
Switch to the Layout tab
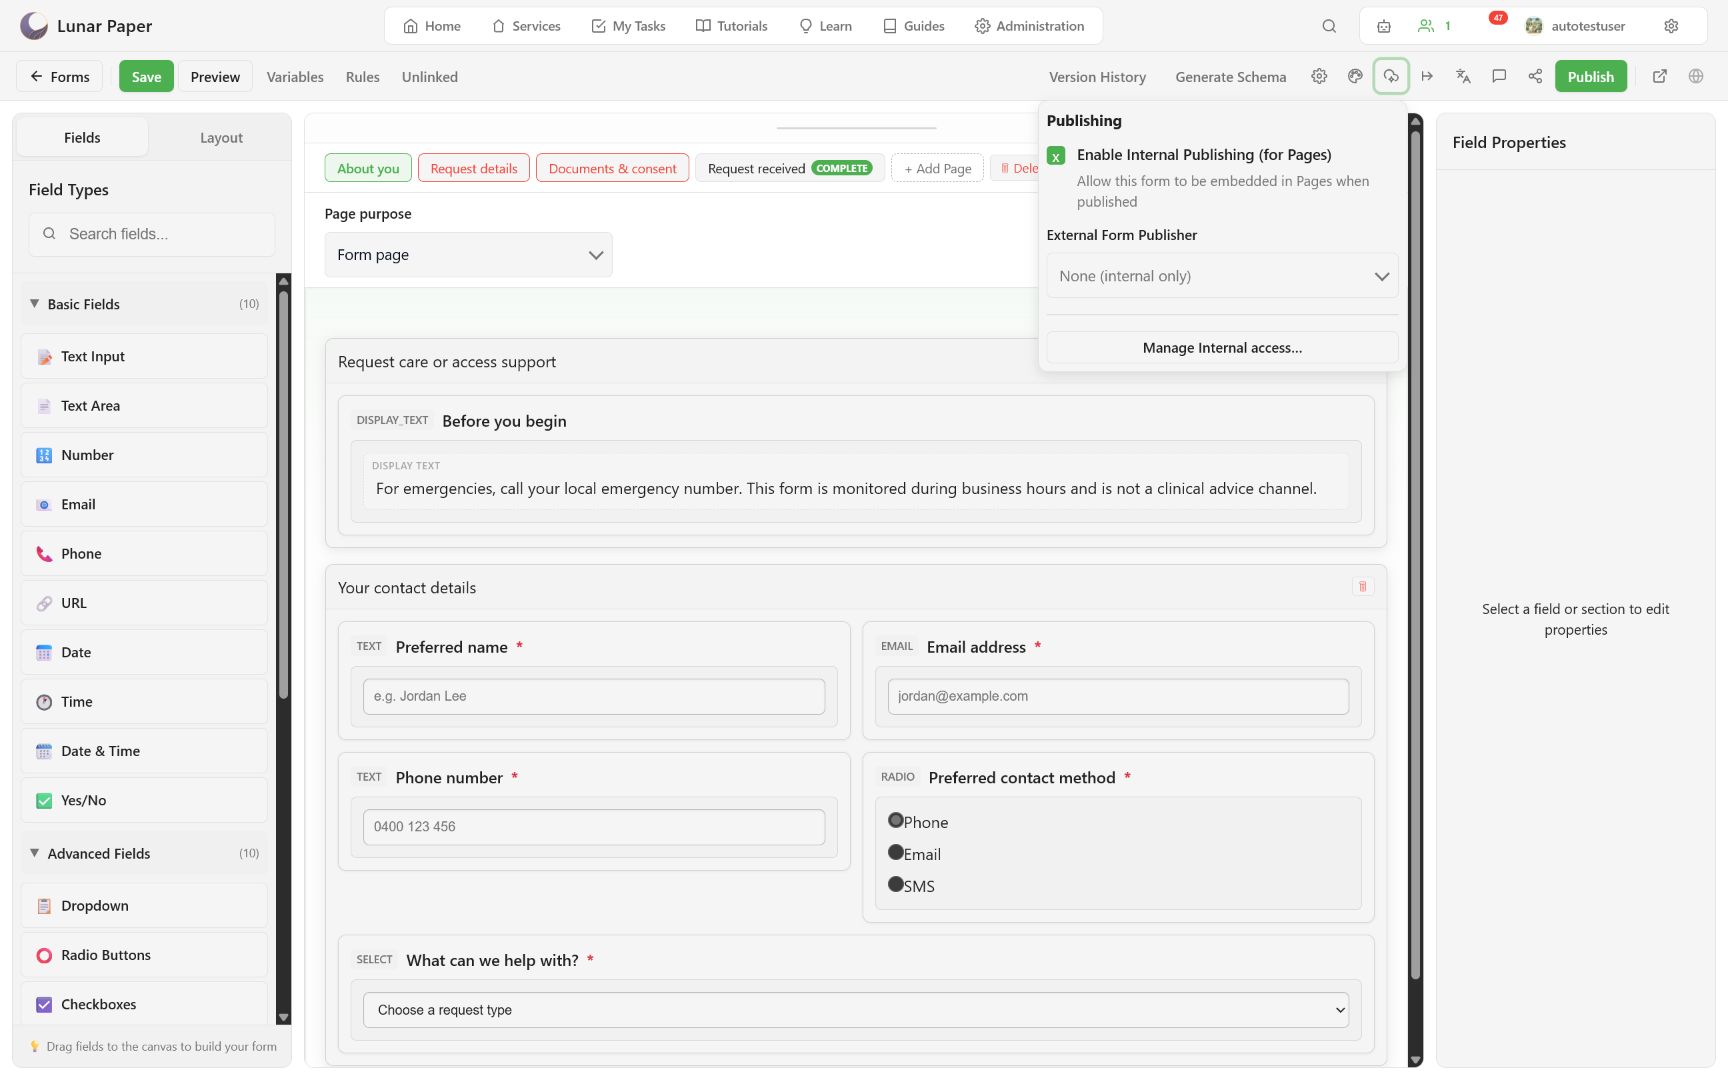coord(221,138)
